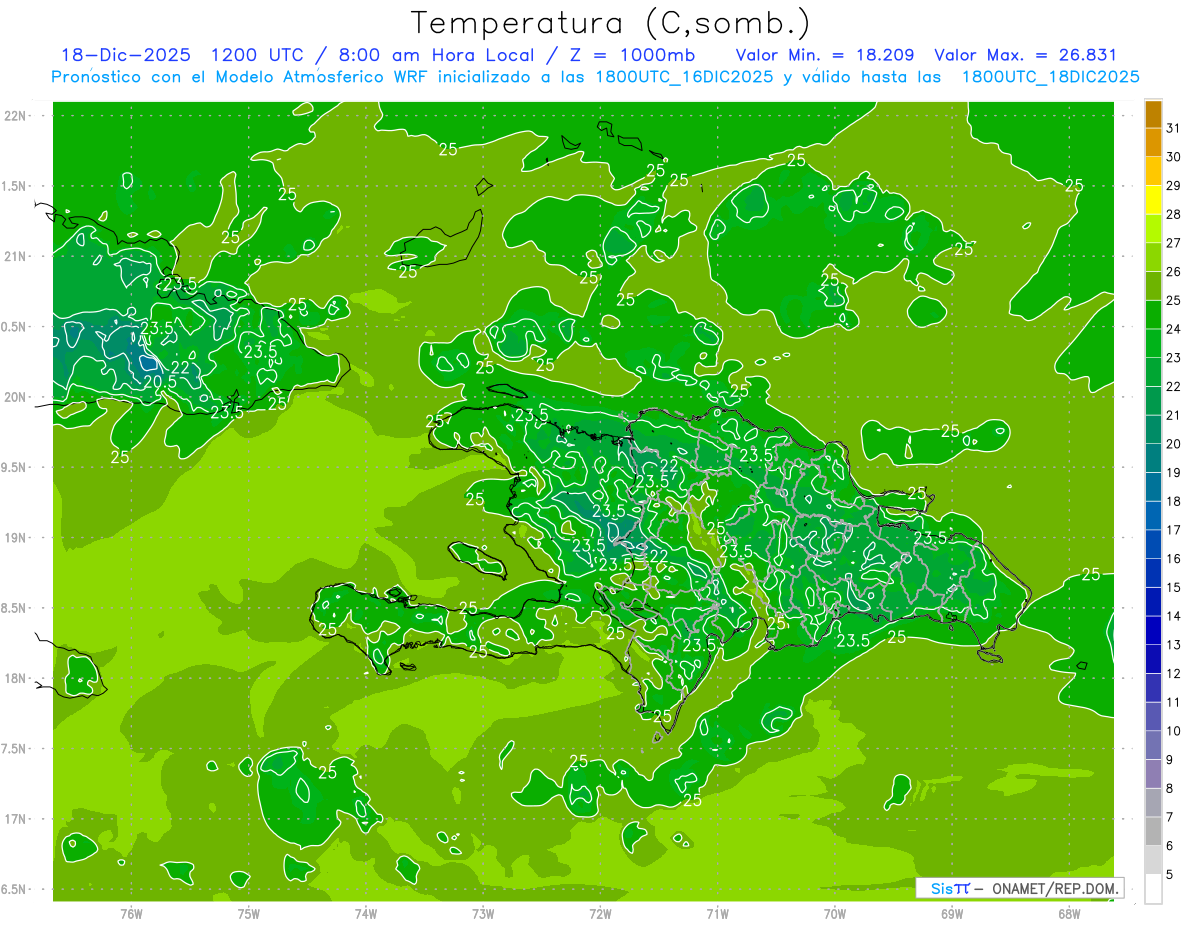Click the value 19 on the color scale

1174,473
